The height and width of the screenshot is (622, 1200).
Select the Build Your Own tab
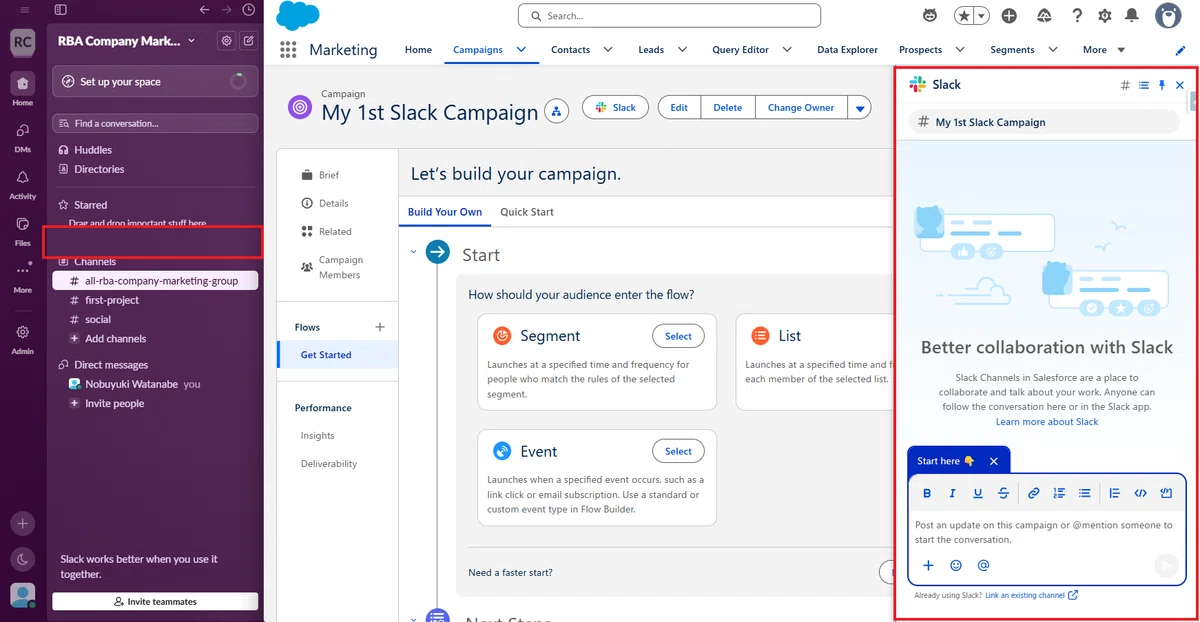[x=445, y=212]
